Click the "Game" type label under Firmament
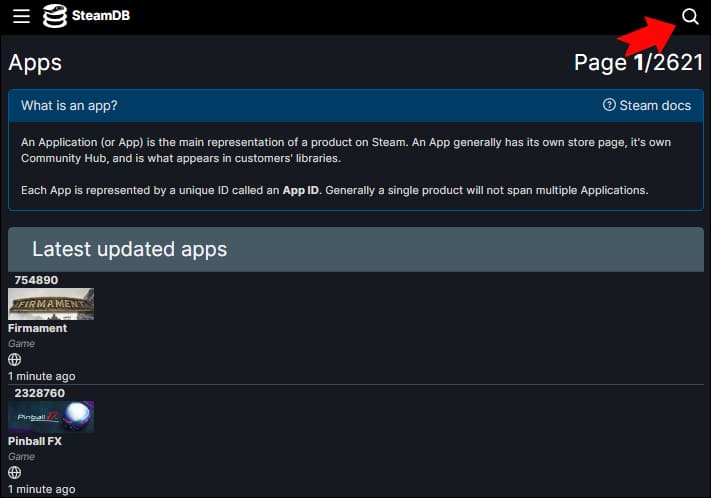The height and width of the screenshot is (498, 711). [21, 344]
